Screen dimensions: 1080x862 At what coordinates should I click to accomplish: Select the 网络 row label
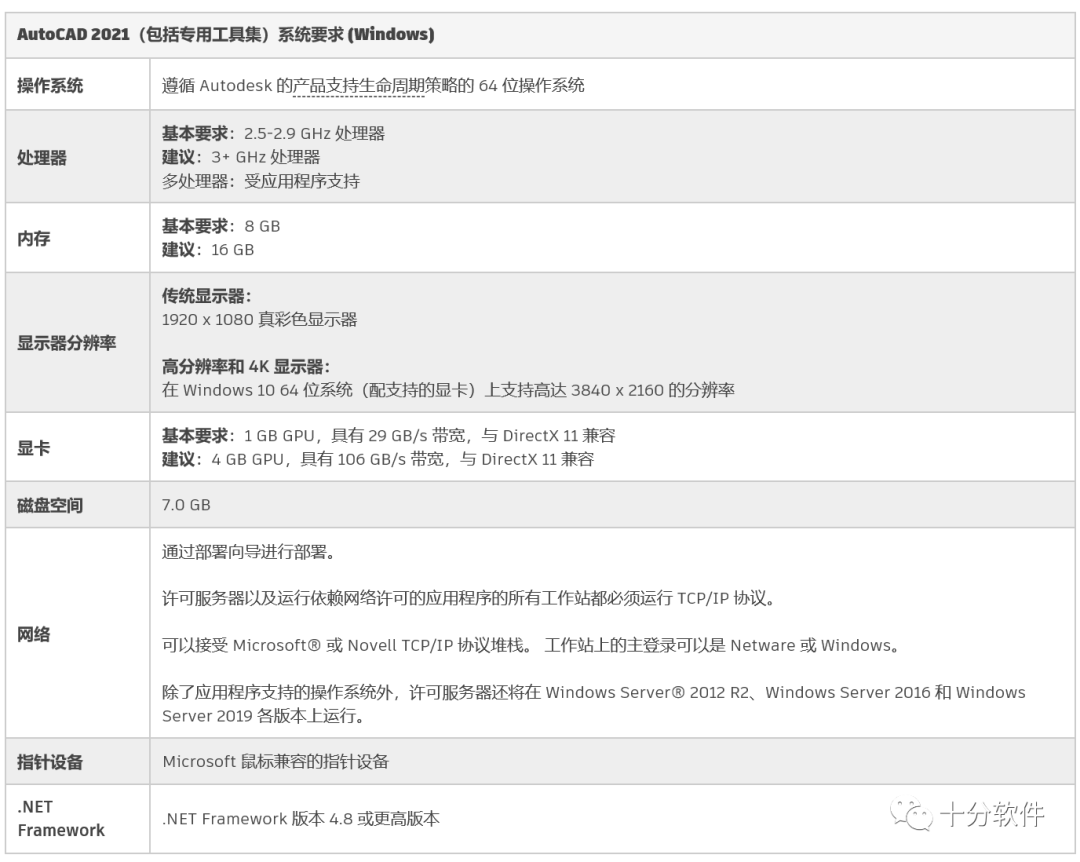pyautogui.click(x=33, y=634)
